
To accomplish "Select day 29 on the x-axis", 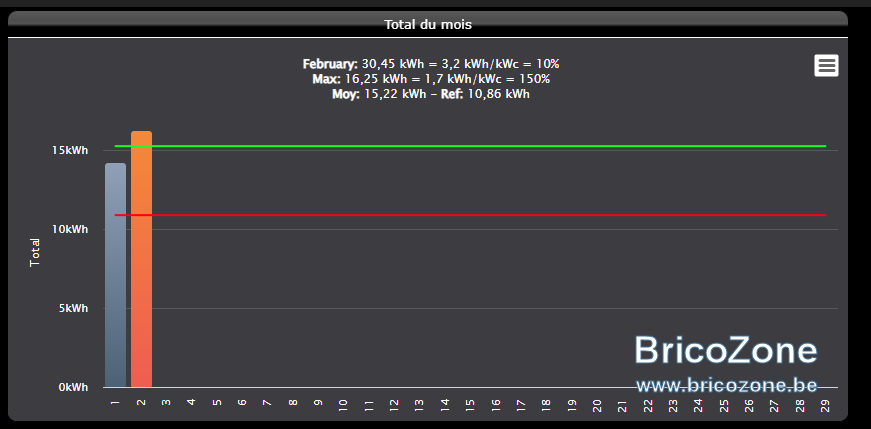I will coord(825,406).
